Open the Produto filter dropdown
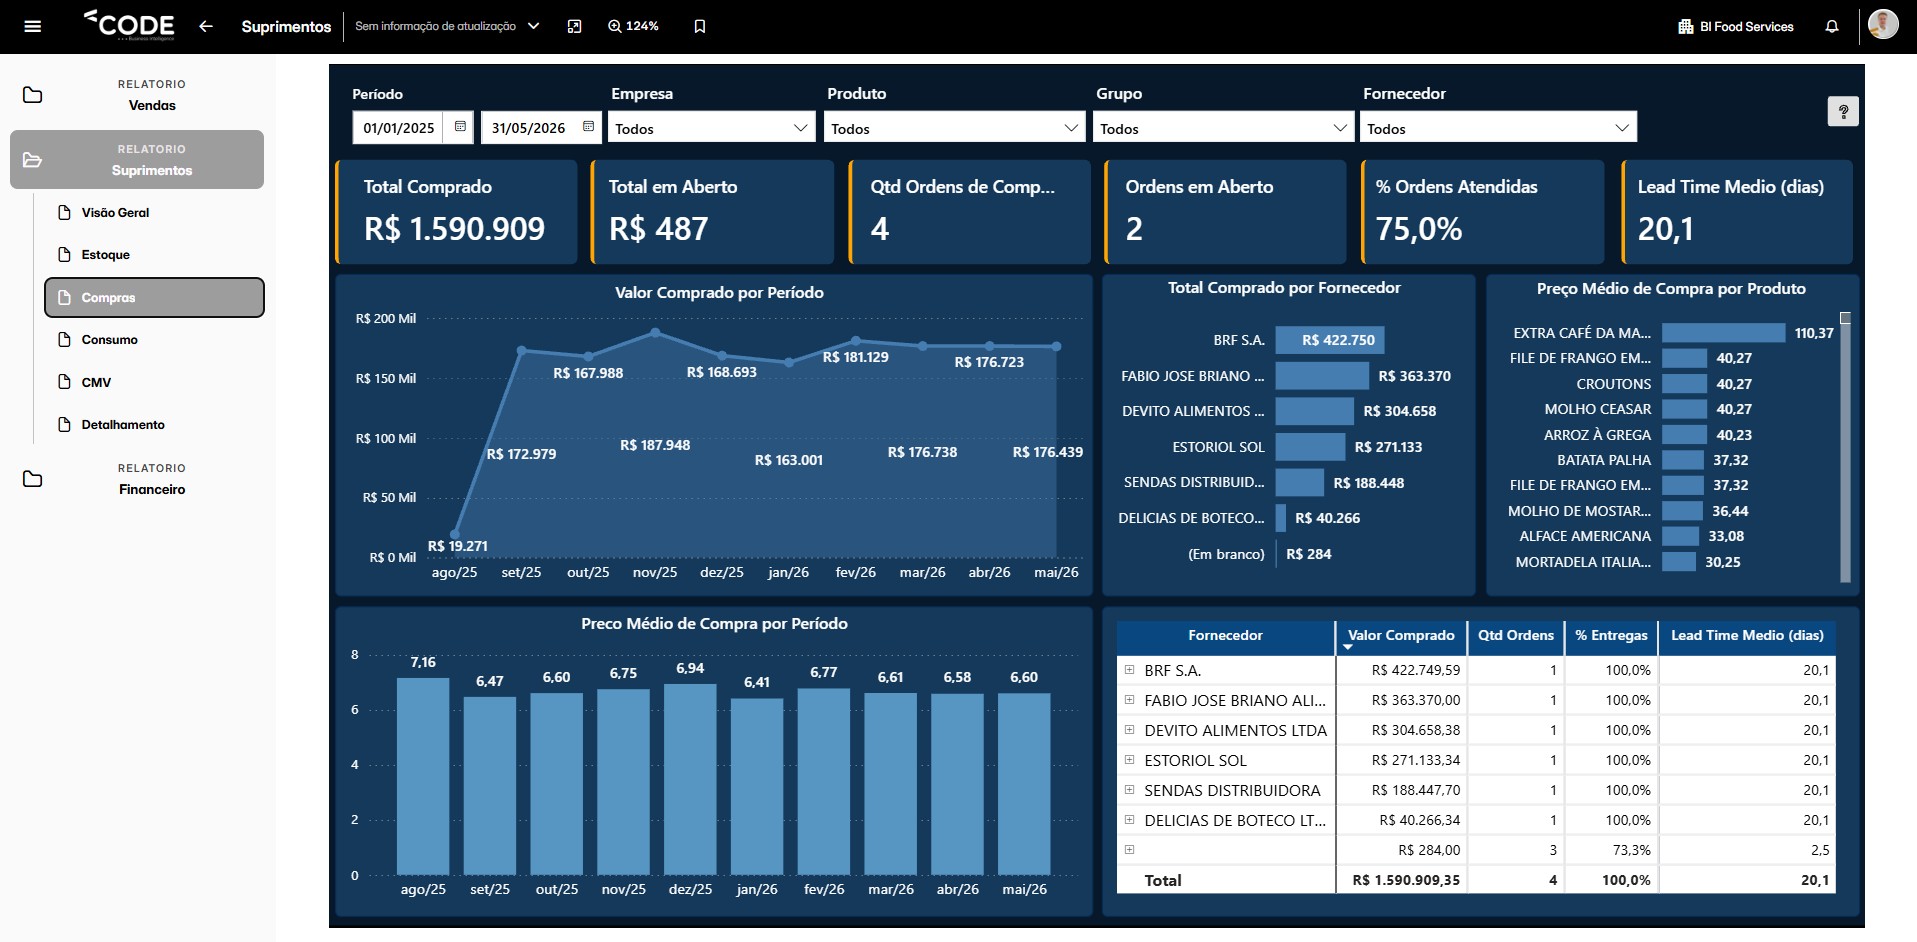This screenshot has height=942, width=1917. [x=954, y=127]
